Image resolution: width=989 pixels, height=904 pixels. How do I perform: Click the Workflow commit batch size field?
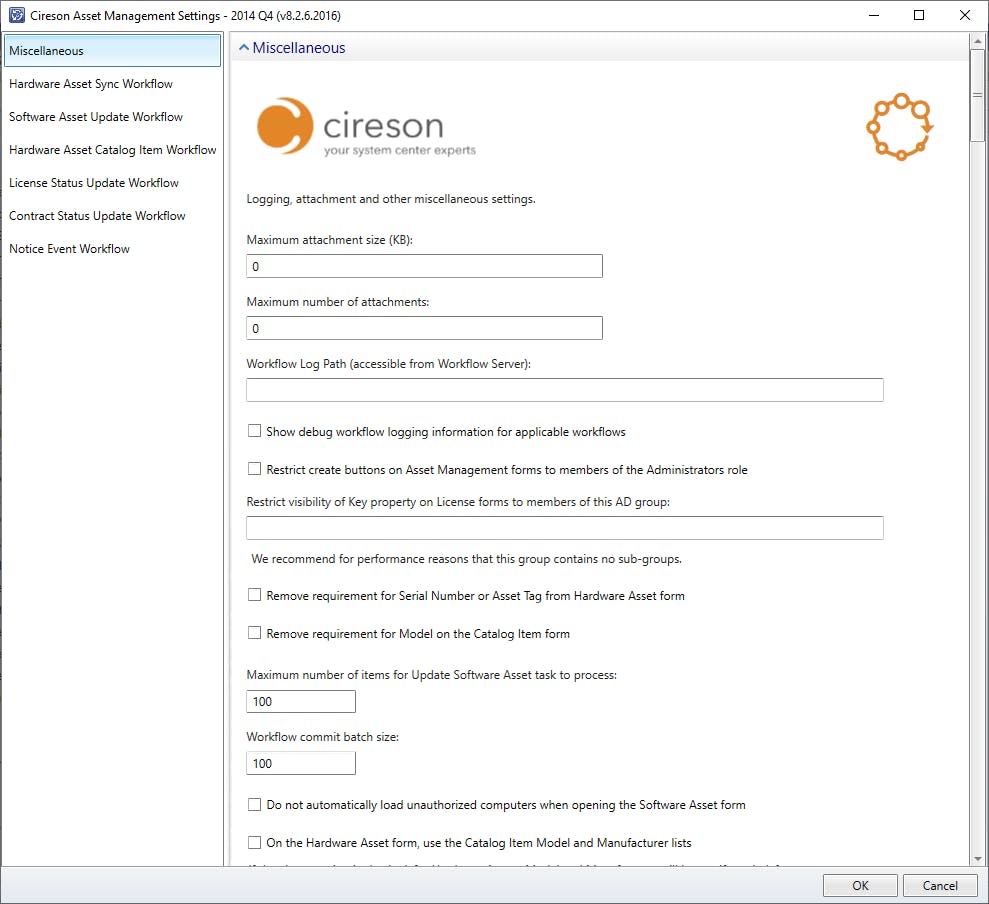point(301,763)
